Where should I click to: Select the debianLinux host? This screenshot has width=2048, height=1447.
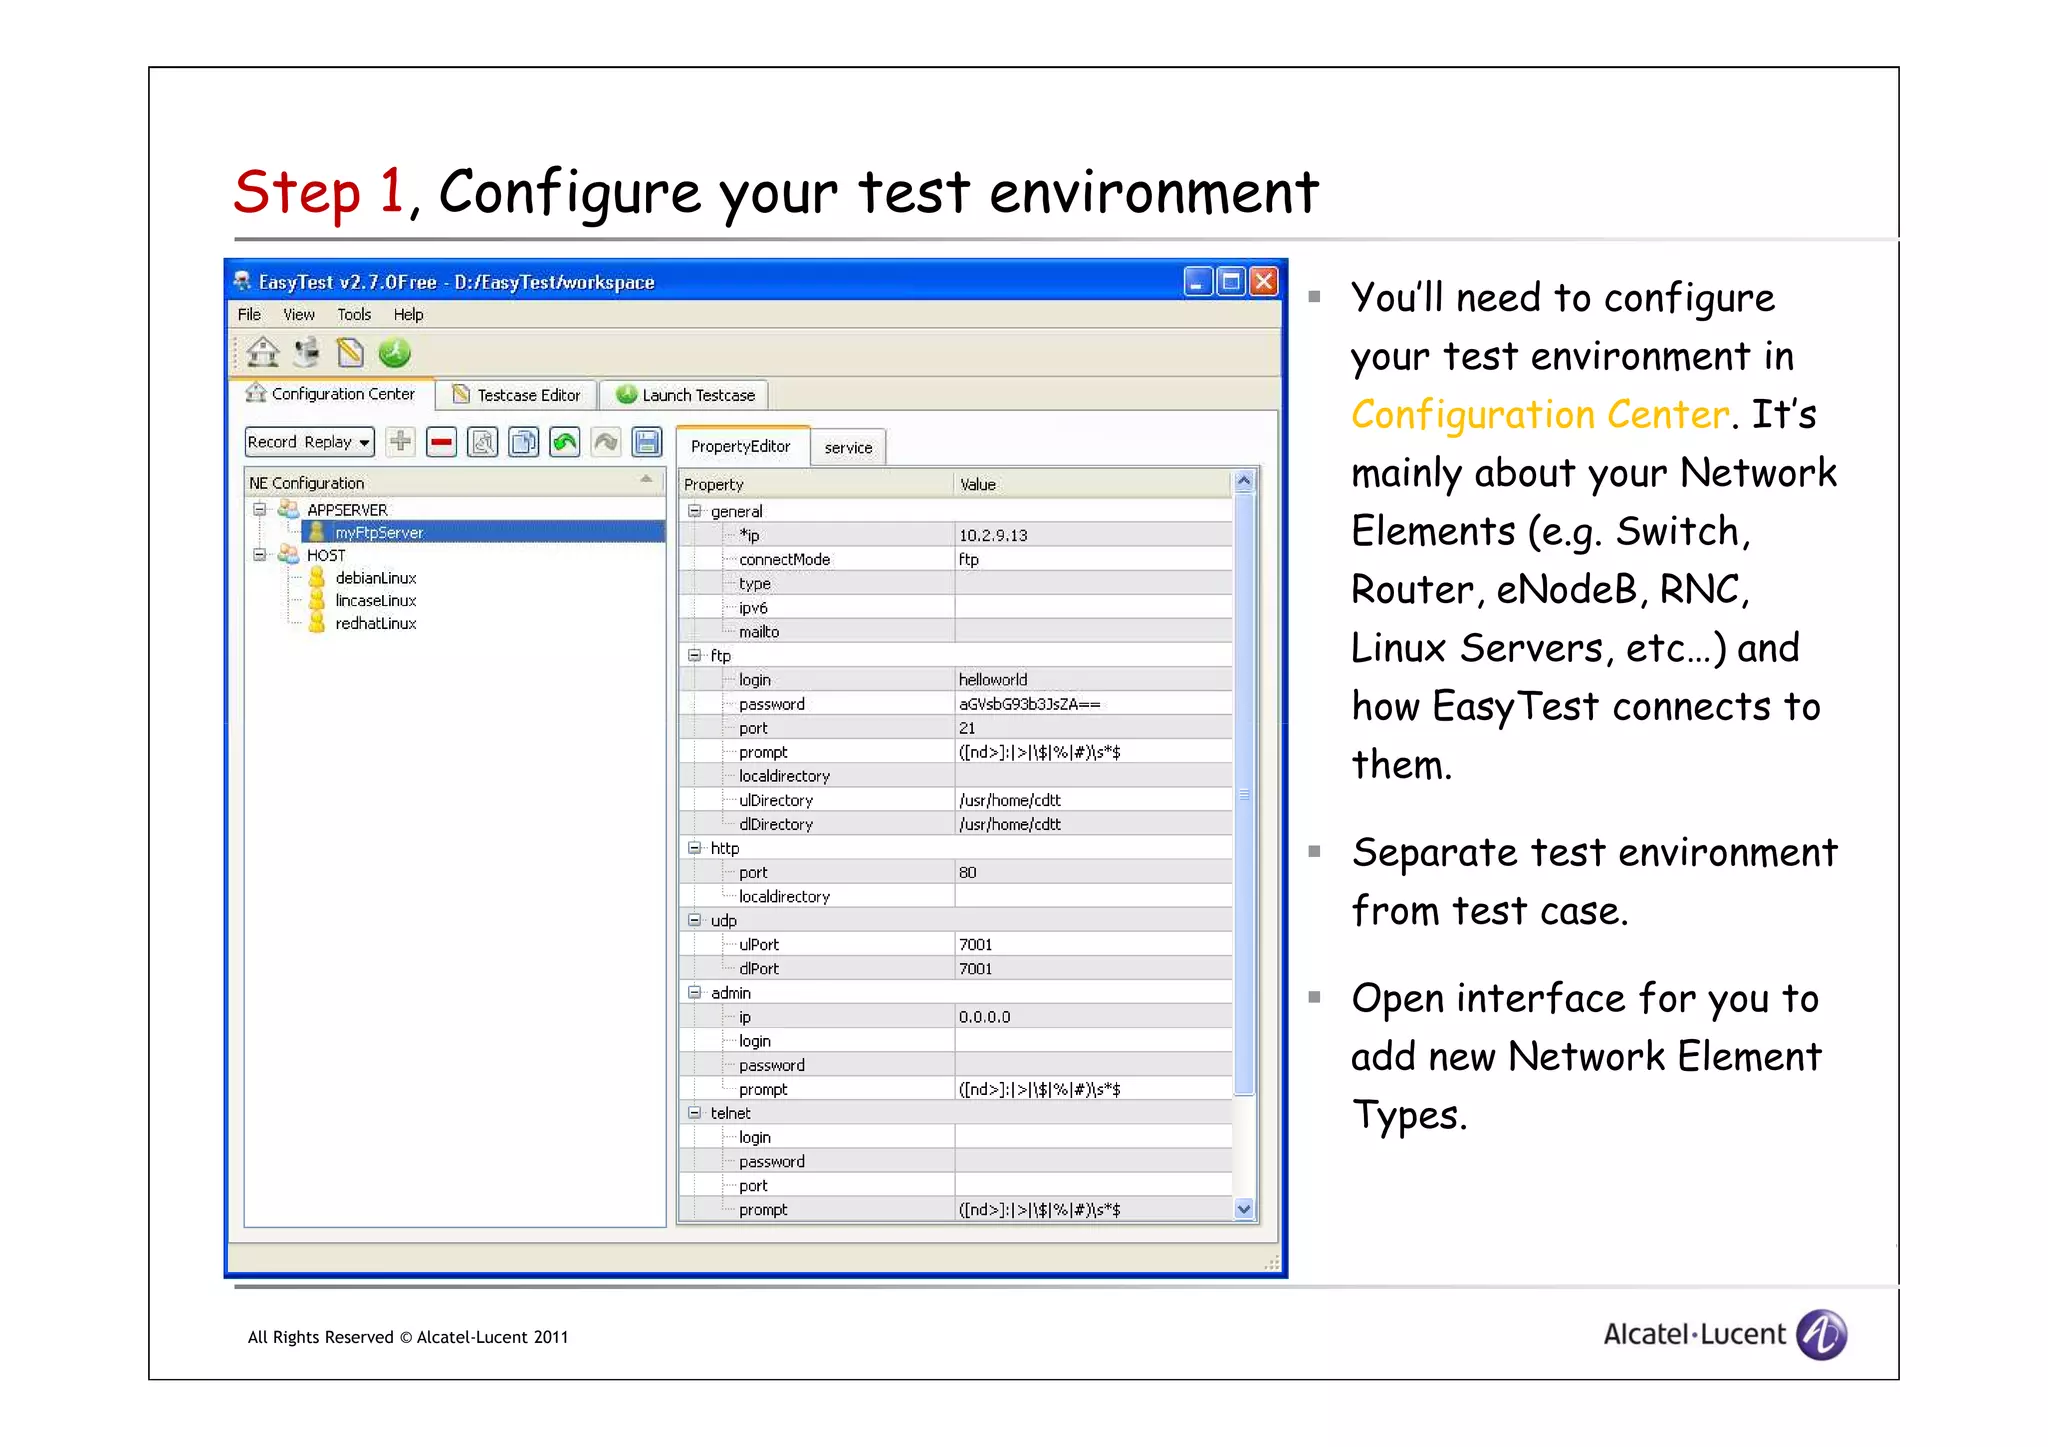pos(375,577)
